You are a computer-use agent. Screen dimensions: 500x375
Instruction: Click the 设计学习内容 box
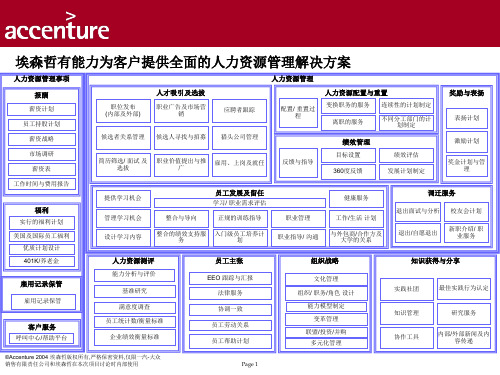(123, 237)
